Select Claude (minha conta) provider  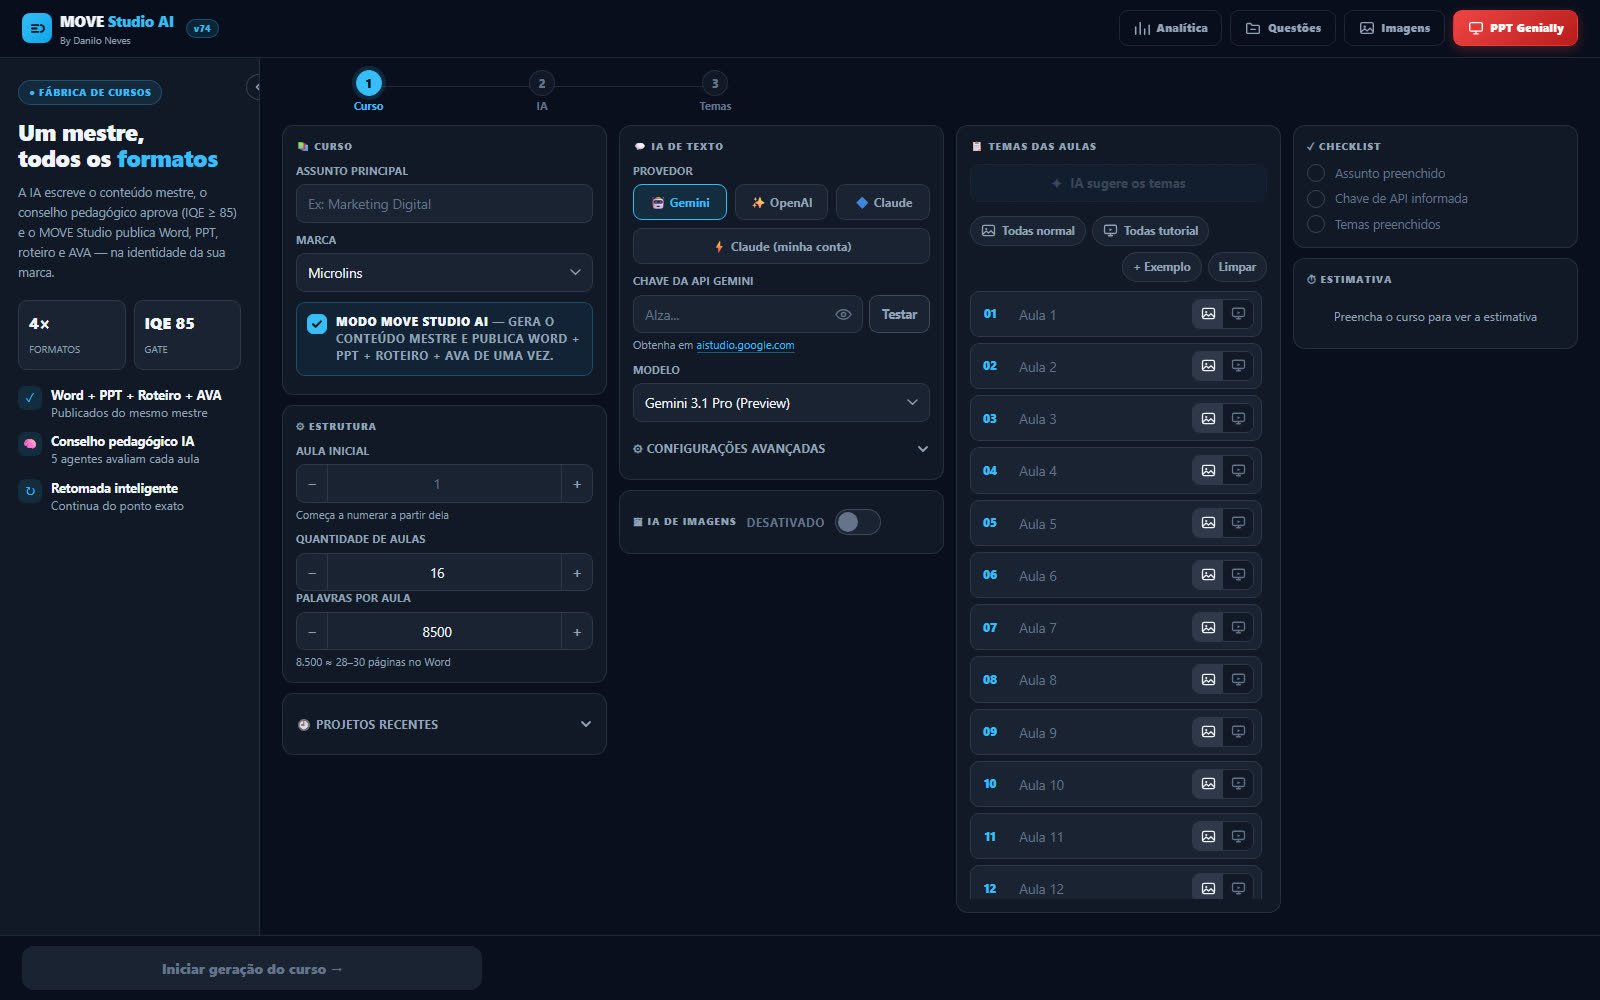tap(781, 246)
